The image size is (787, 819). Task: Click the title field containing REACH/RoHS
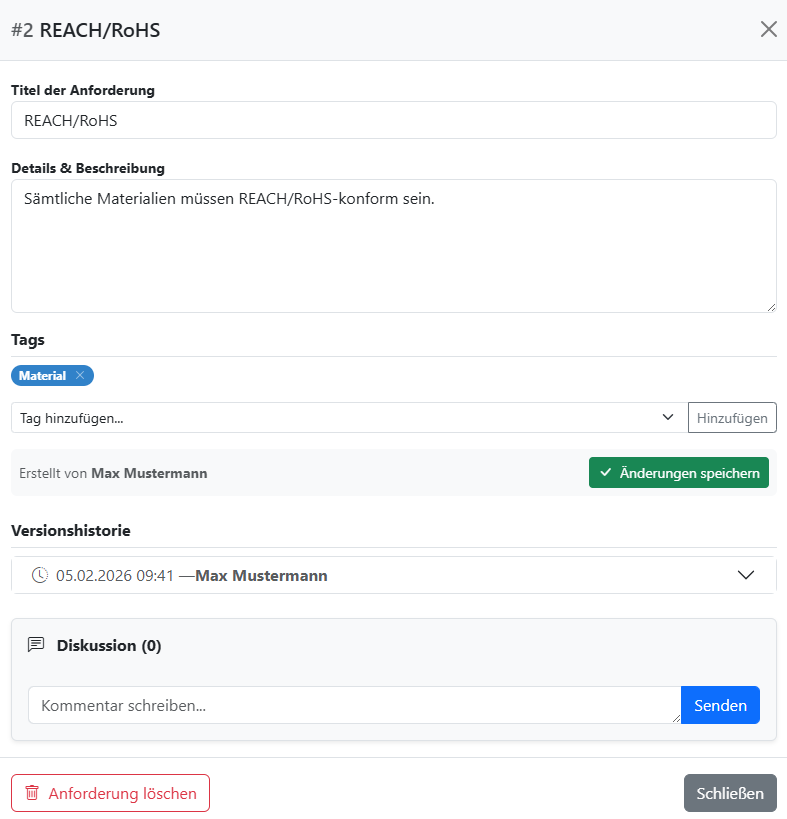[393, 120]
